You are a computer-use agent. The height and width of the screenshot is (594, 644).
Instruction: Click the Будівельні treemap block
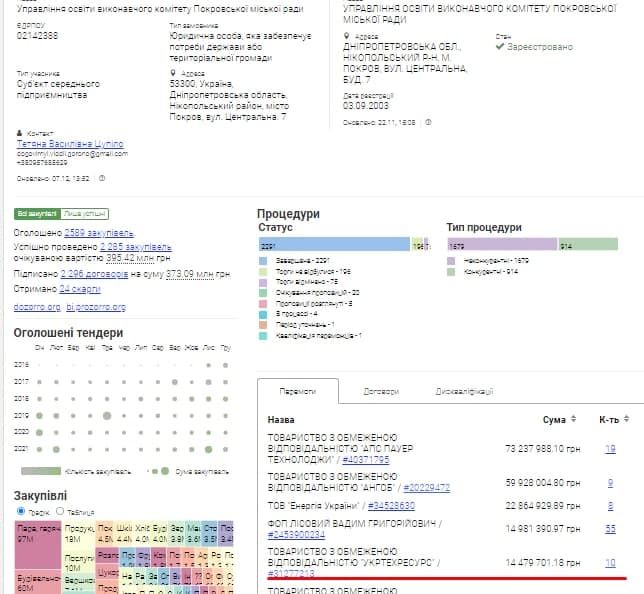click(38, 582)
